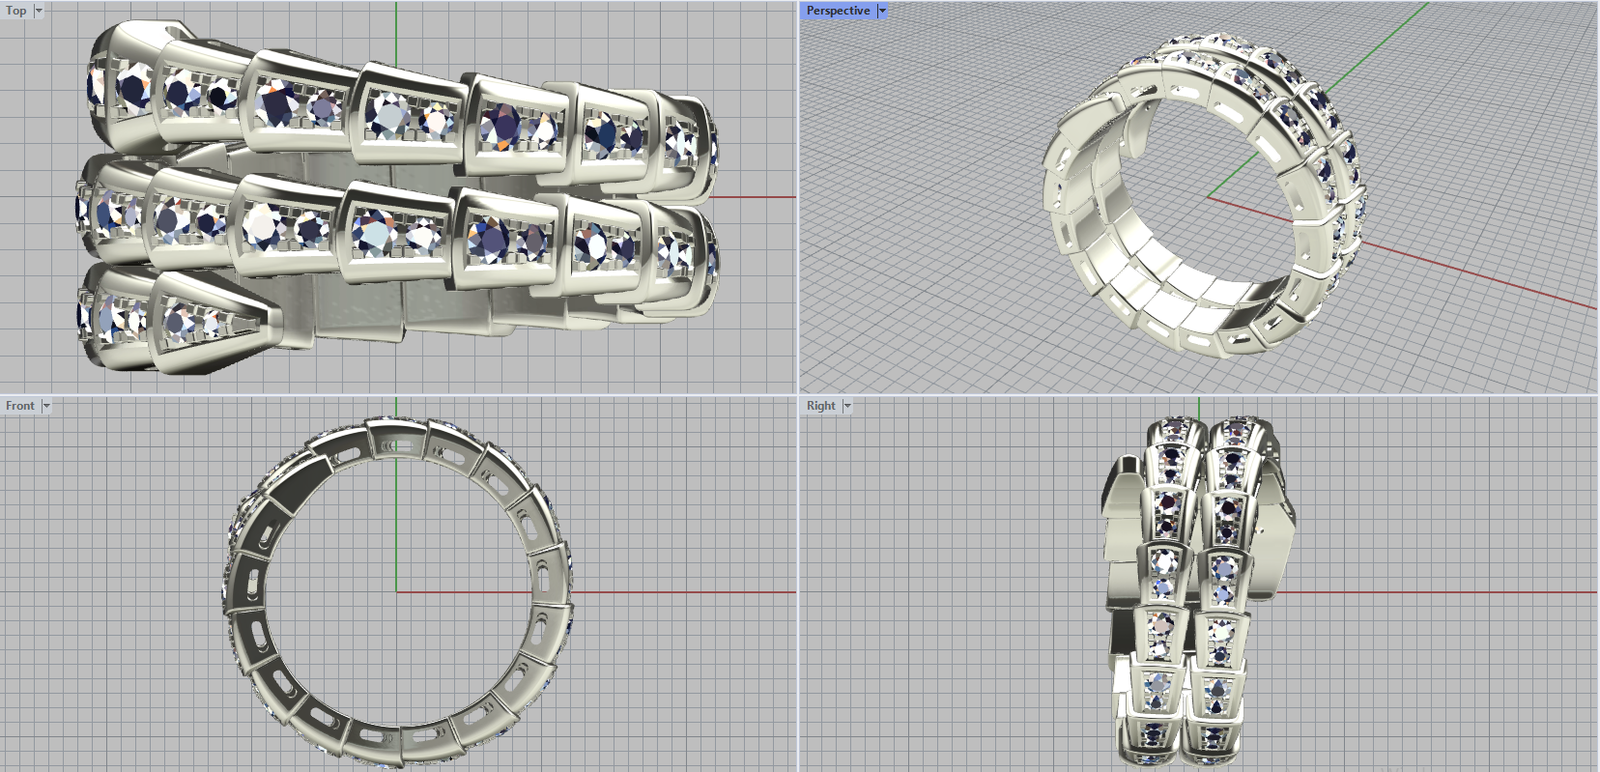1600x772 pixels.
Task: Click the Right viewport title label
Action: click(x=820, y=406)
